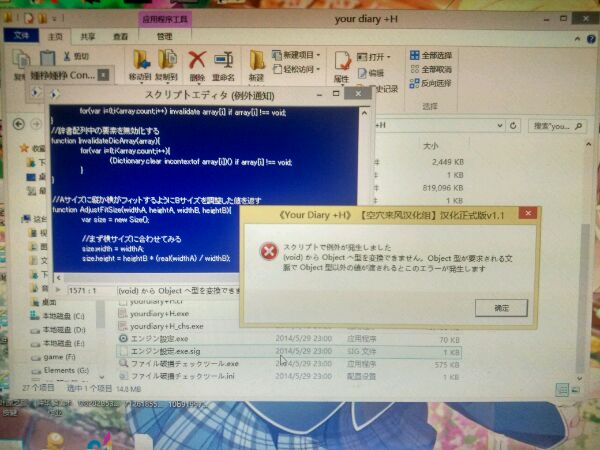Screen dimensions: 600x450
Task: Open Elements (G:) drive in navigation pane
Action: click(60, 370)
